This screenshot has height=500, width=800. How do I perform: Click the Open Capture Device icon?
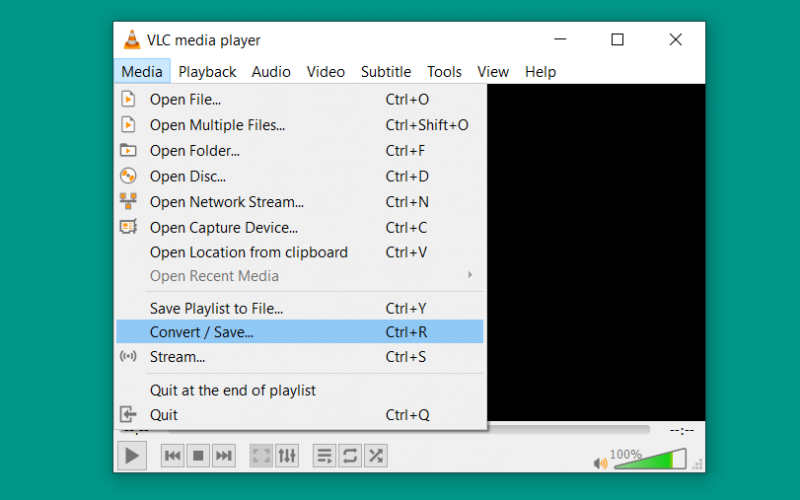[x=128, y=227]
